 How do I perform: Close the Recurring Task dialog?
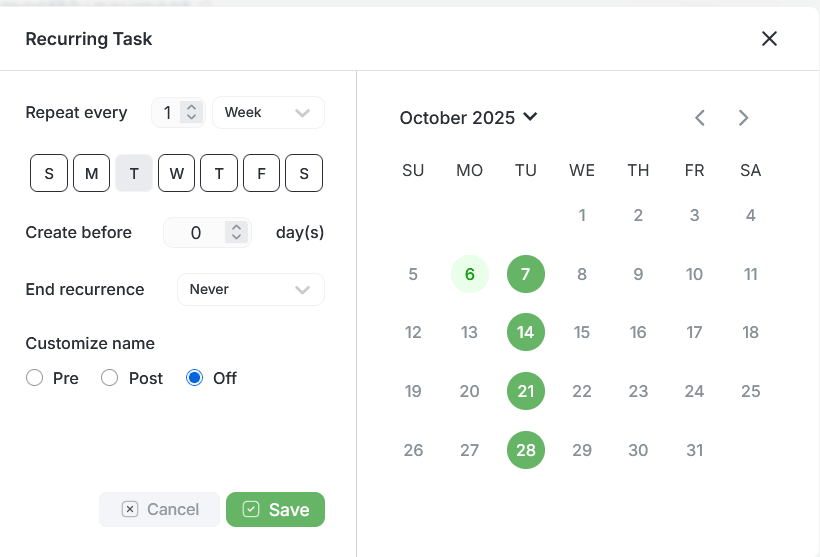769,39
